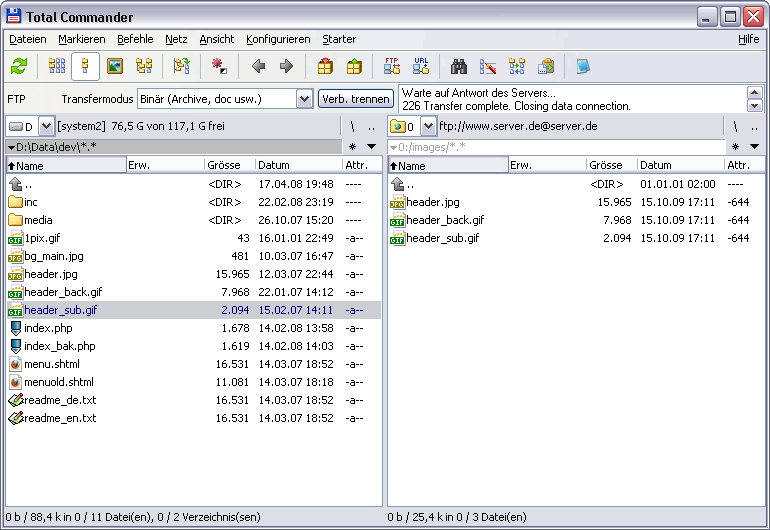This screenshot has height=530, width=770.
Task: Toggle the full details view button
Action: click(x=86, y=67)
